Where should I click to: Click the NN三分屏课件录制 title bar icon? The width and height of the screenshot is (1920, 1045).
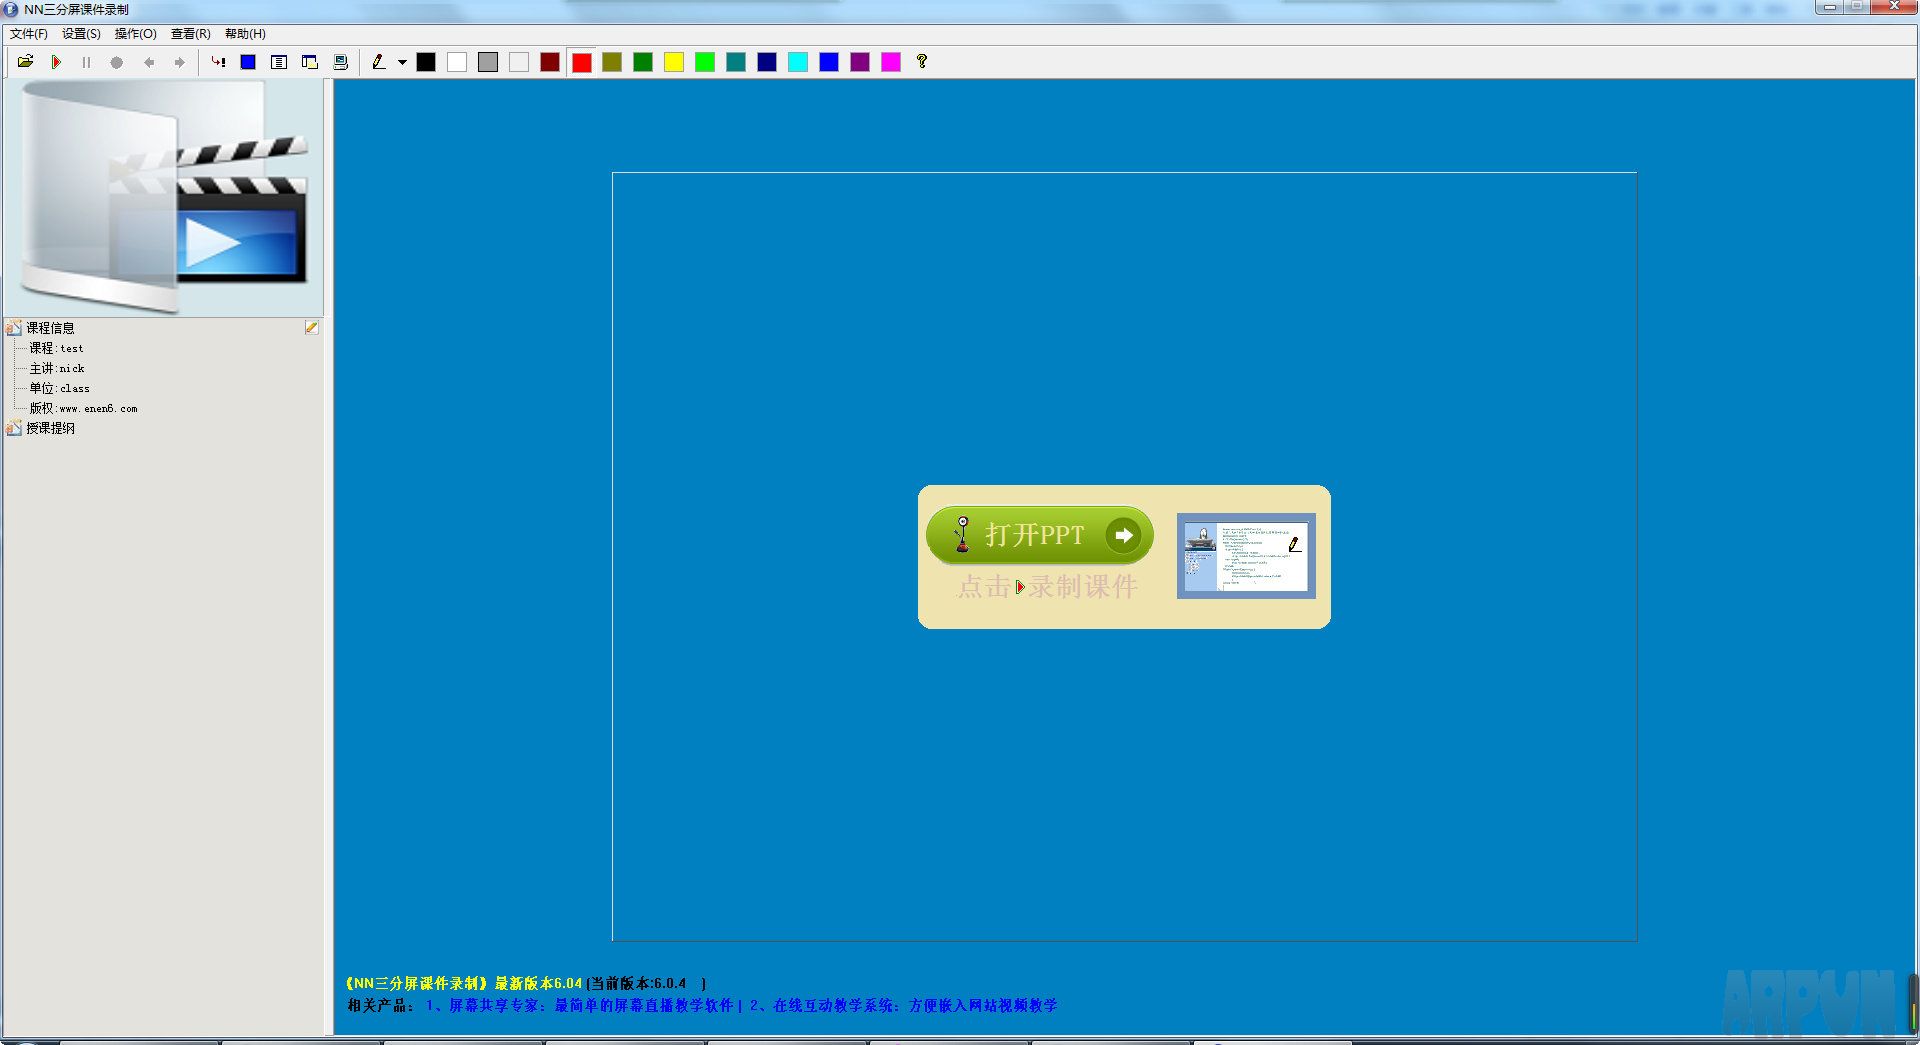click(11, 9)
